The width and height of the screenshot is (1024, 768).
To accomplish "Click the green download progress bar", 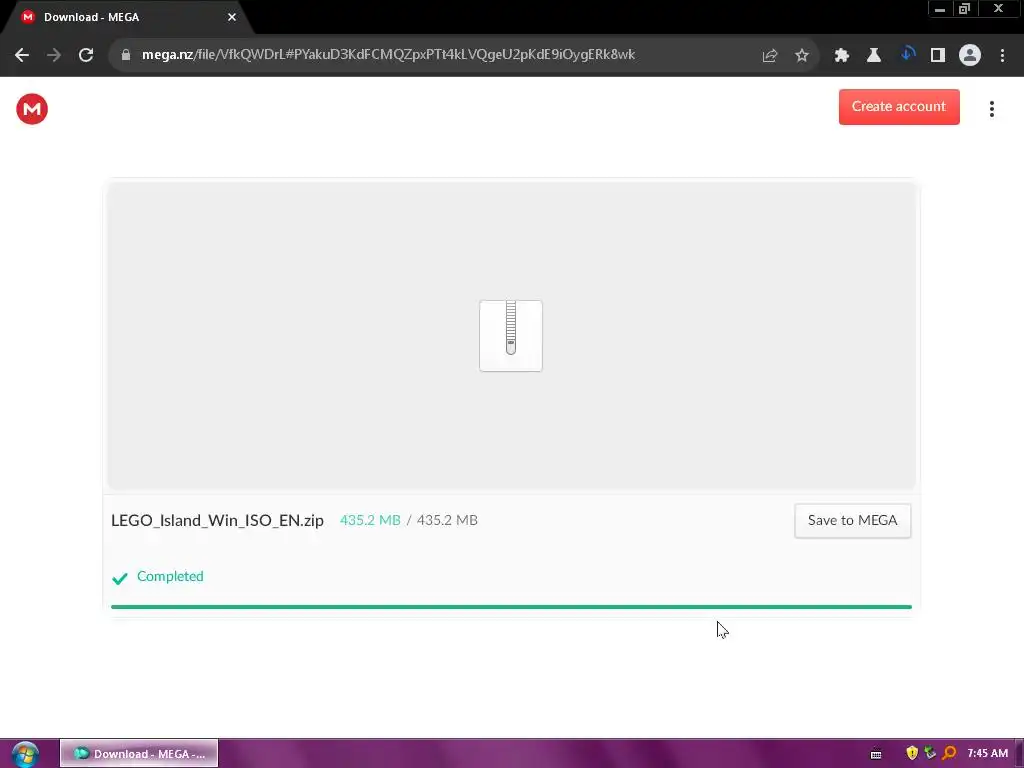I will pyautogui.click(x=511, y=607).
